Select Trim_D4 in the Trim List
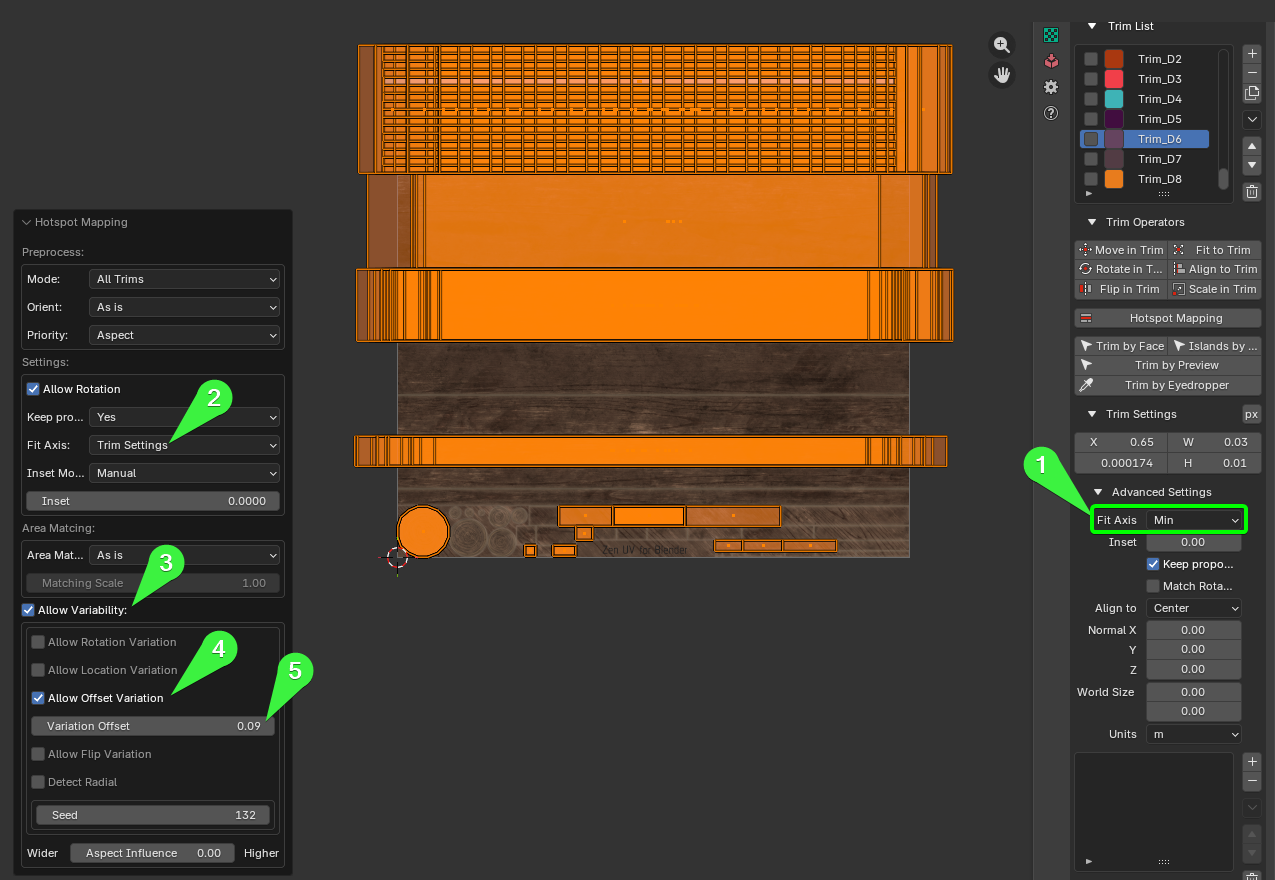This screenshot has width=1275, height=880. tap(1159, 99)
